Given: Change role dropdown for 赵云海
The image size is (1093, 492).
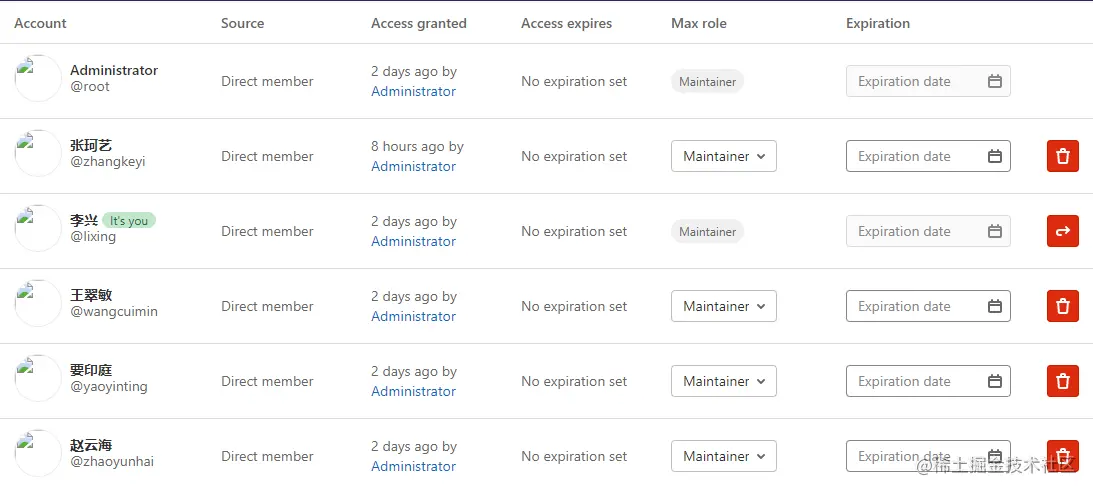Looking at the screenshot, I should pos(723,456).
